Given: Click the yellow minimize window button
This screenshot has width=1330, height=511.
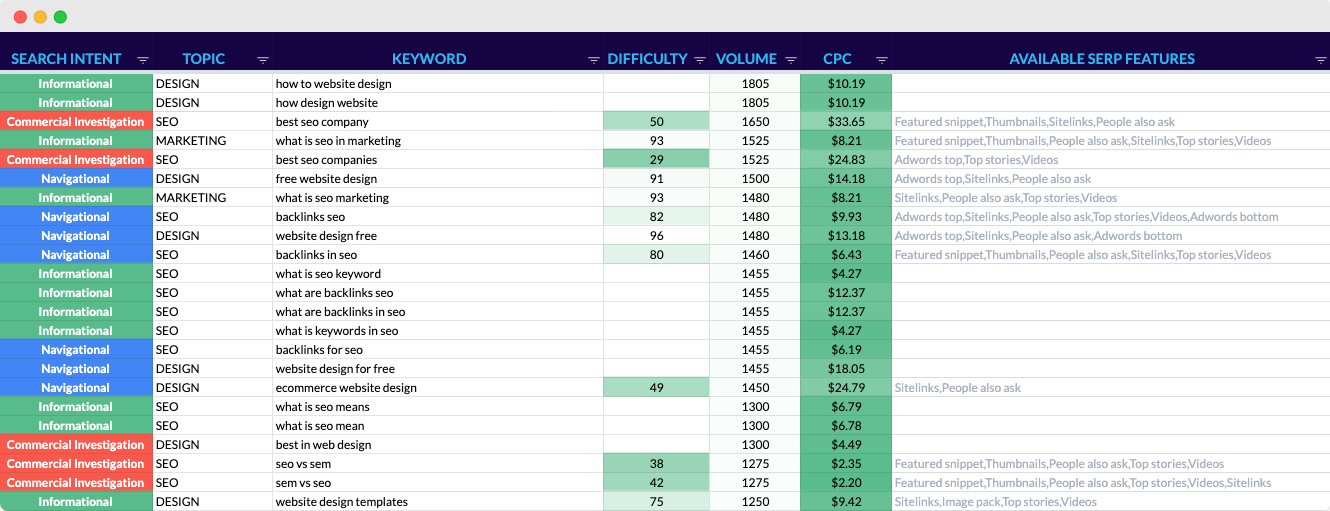Looking at the screenshot, I should (40, 17).
